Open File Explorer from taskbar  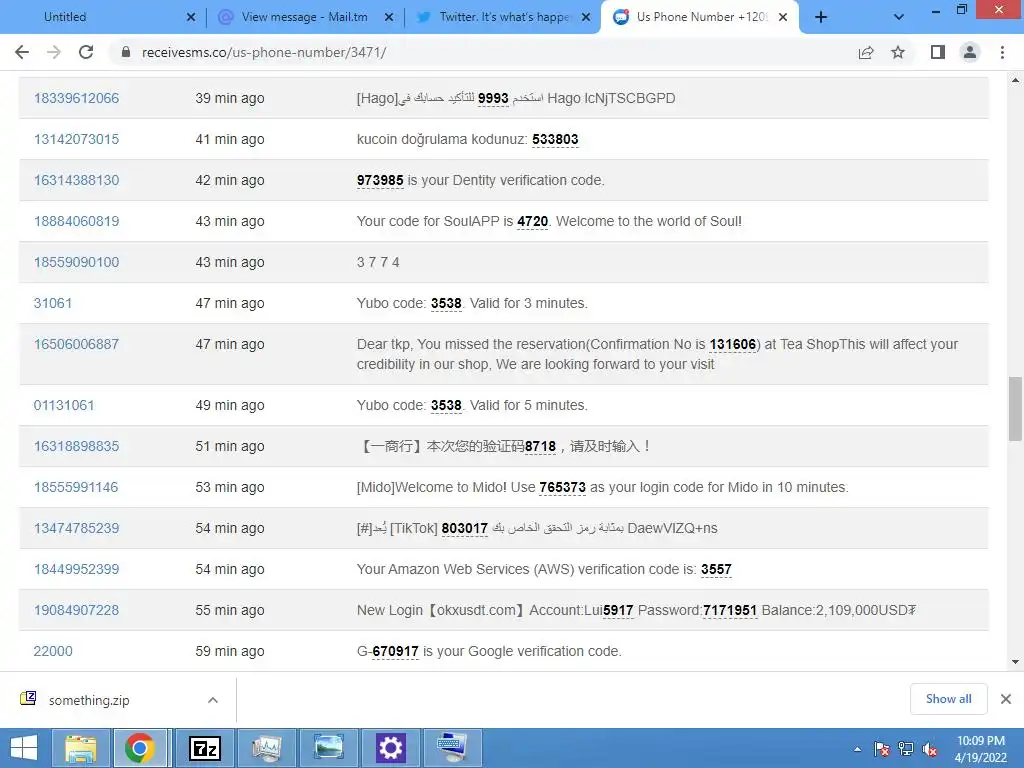click(81, 748)
